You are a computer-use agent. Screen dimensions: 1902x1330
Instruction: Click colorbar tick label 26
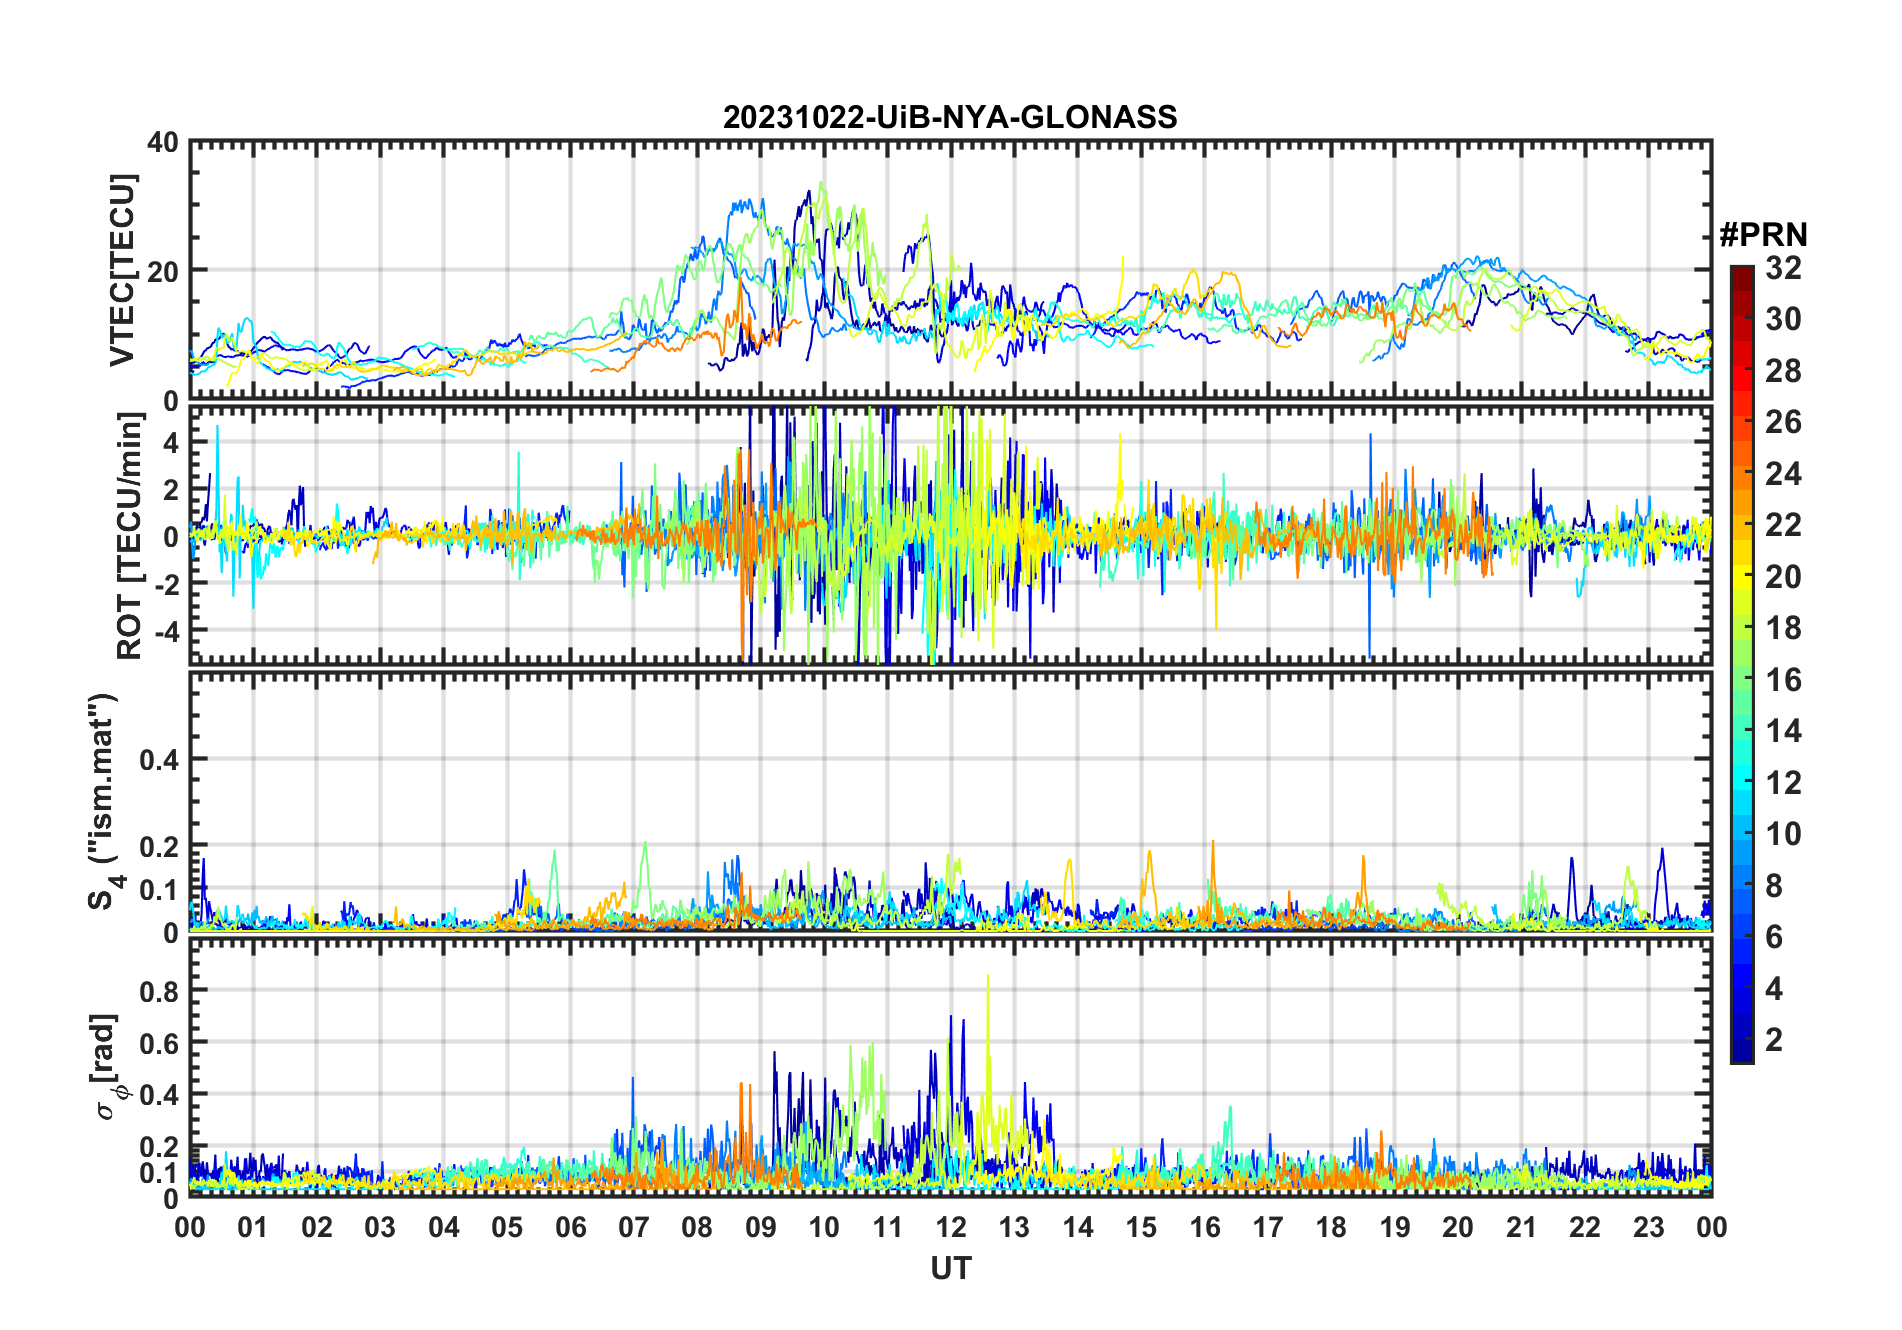pos(1783,422)
